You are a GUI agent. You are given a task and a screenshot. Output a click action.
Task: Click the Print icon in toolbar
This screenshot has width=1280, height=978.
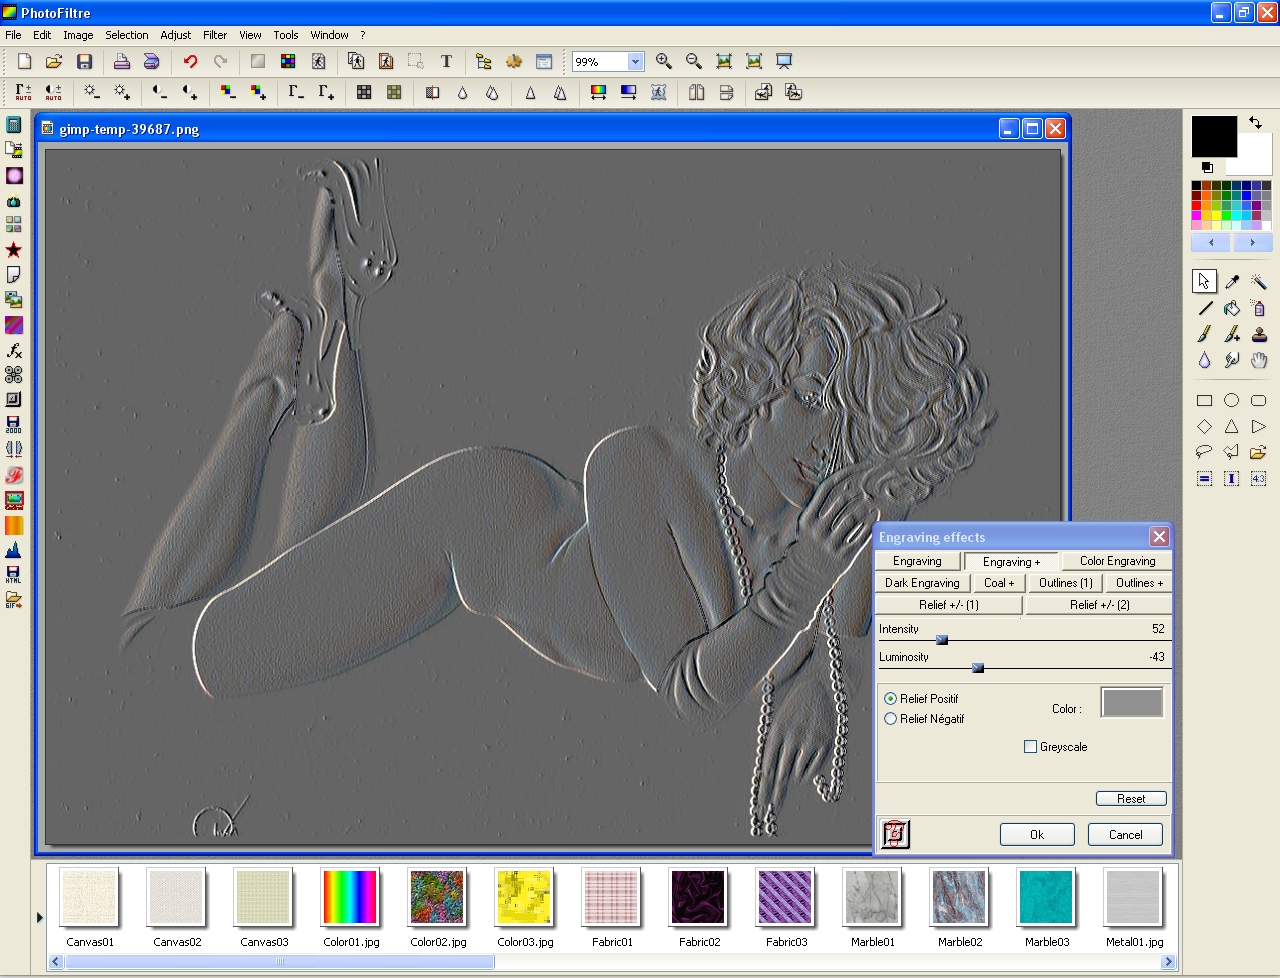[x=121, y=62]
